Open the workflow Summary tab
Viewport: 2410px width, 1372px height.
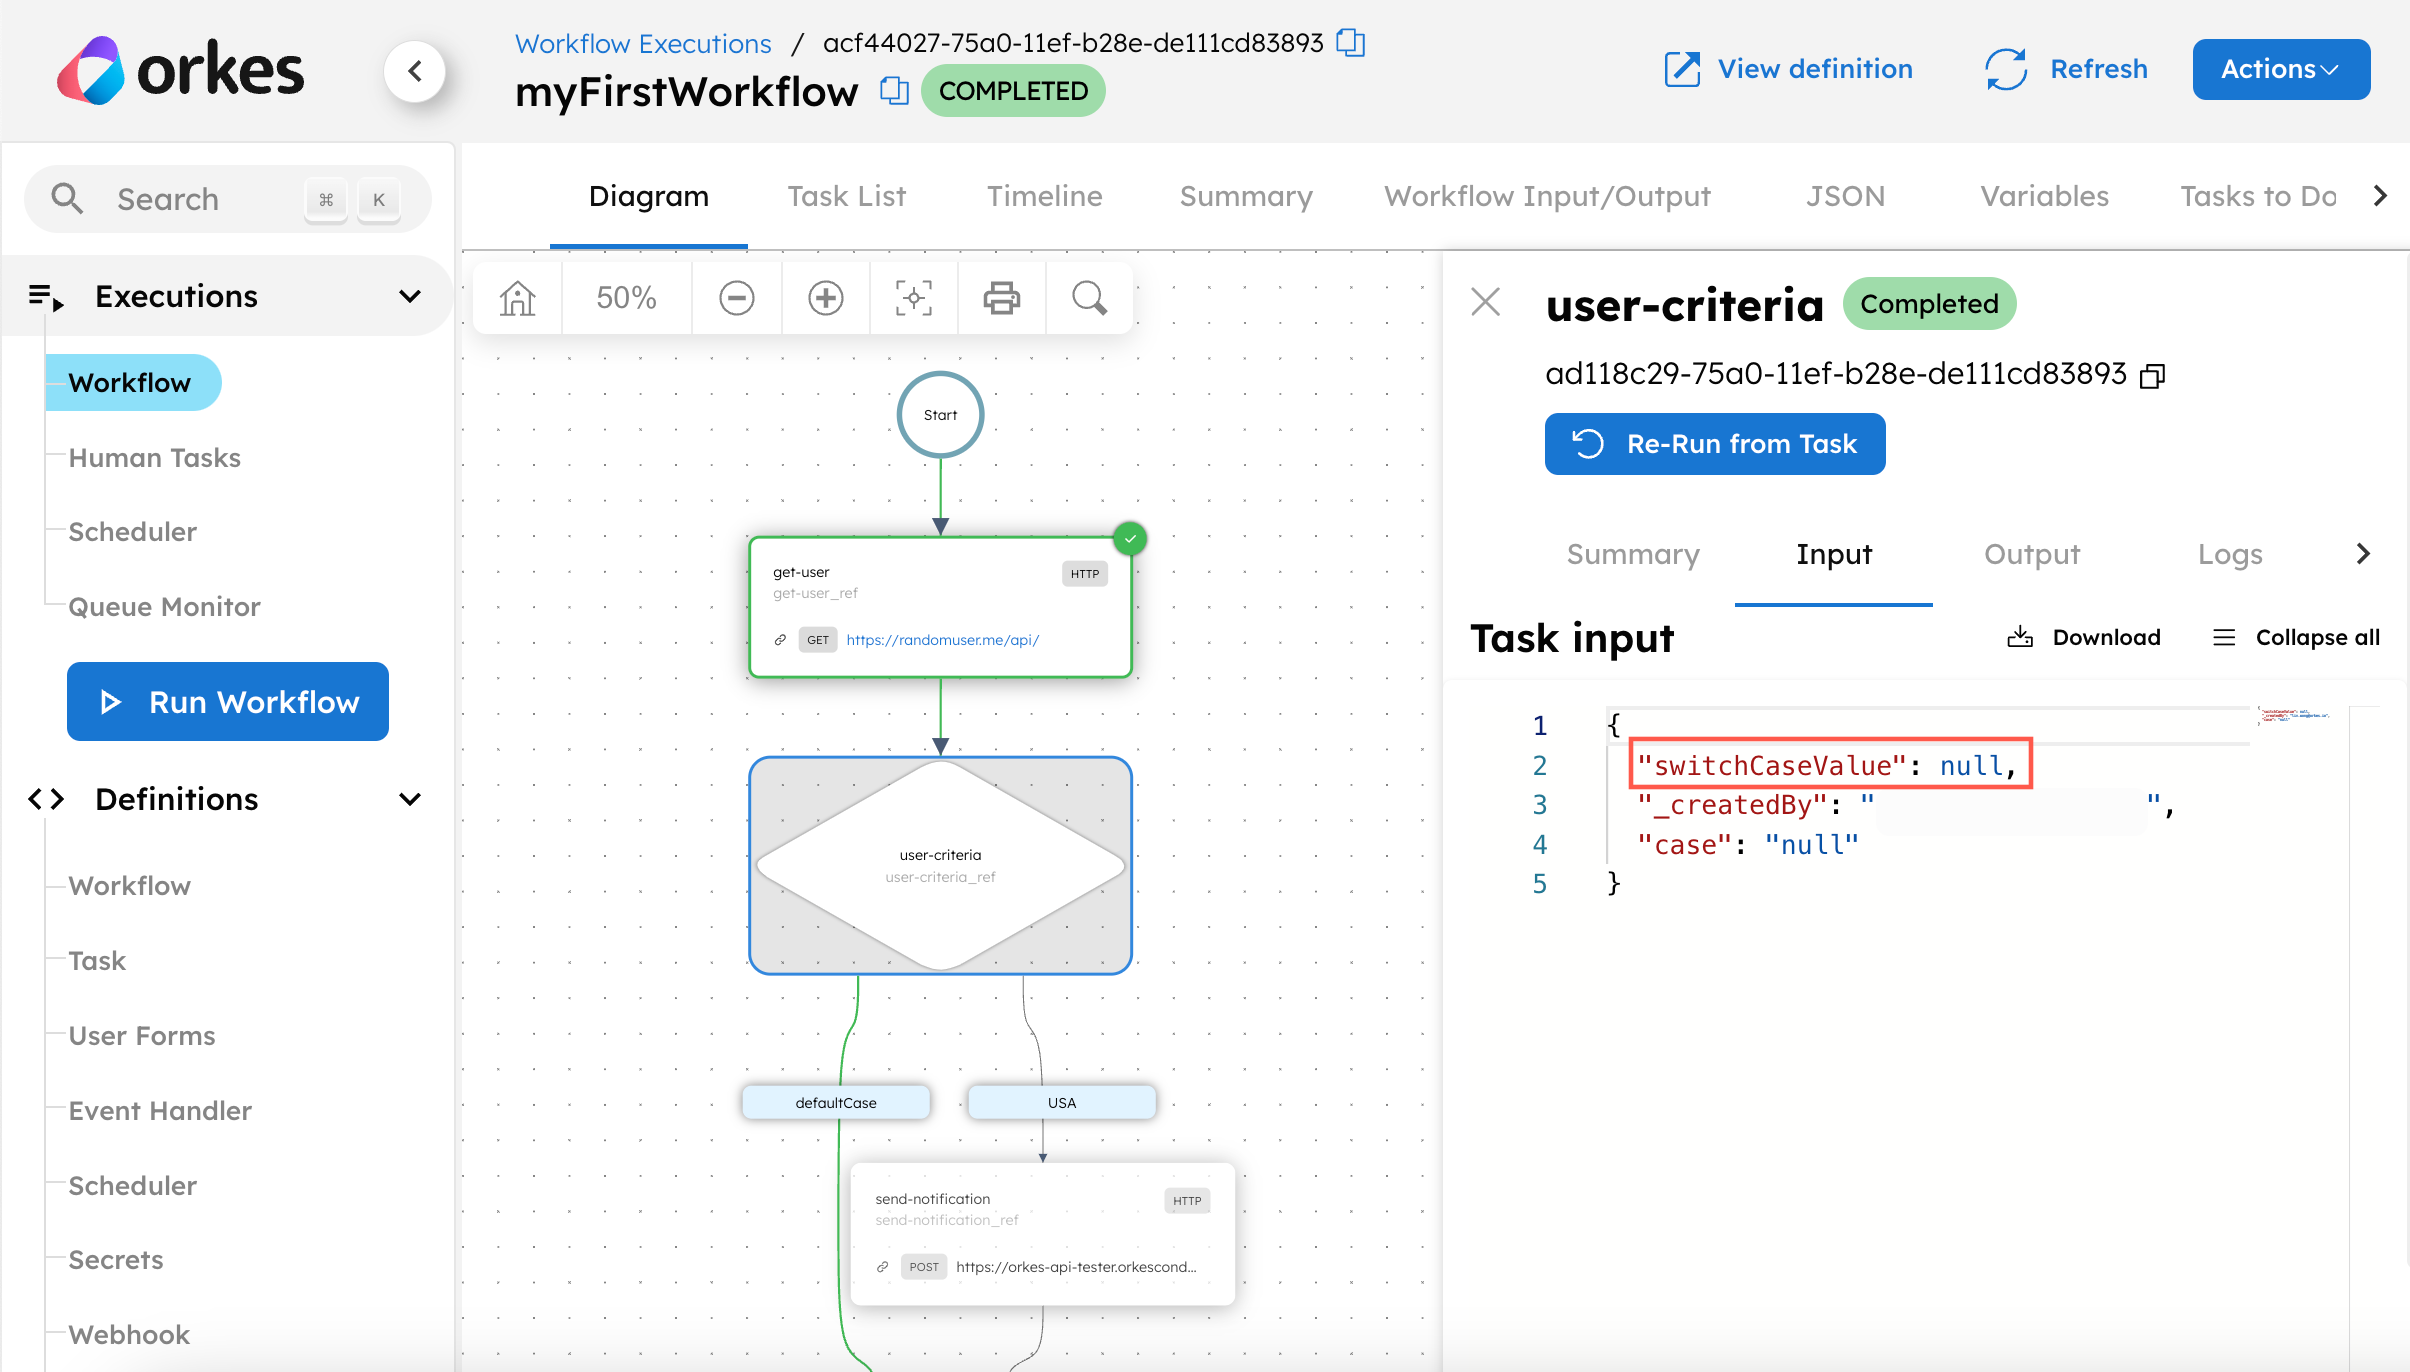click(x=1246, y=196)
